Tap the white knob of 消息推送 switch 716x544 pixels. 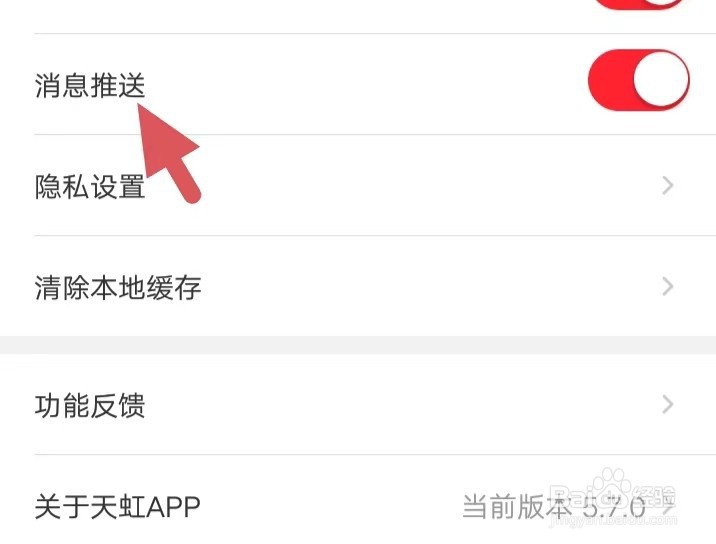660,79
